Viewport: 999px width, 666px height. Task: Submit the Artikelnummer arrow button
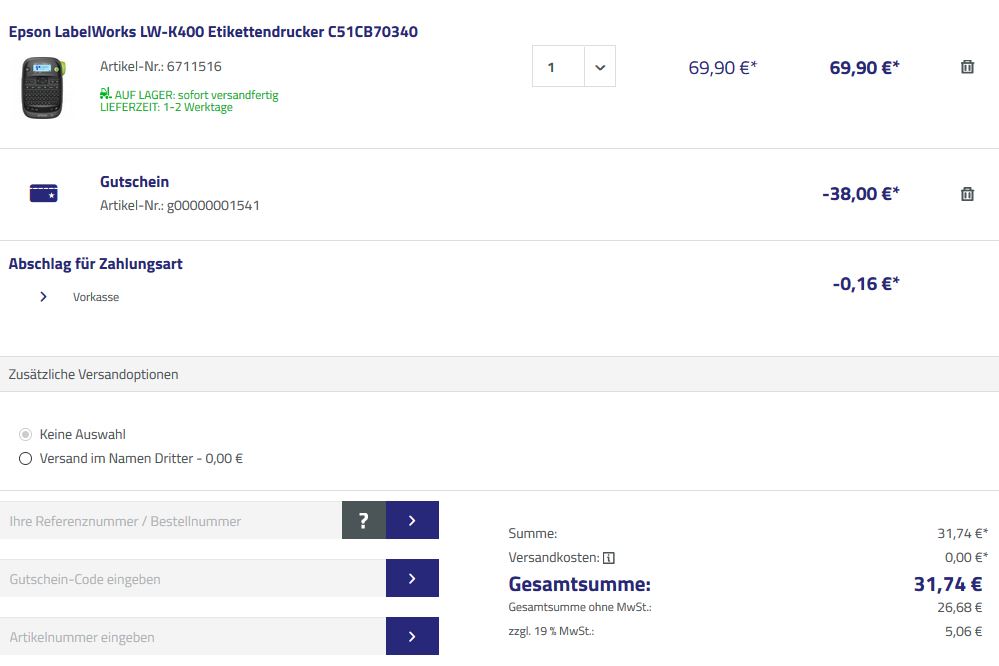pos(412,636)
